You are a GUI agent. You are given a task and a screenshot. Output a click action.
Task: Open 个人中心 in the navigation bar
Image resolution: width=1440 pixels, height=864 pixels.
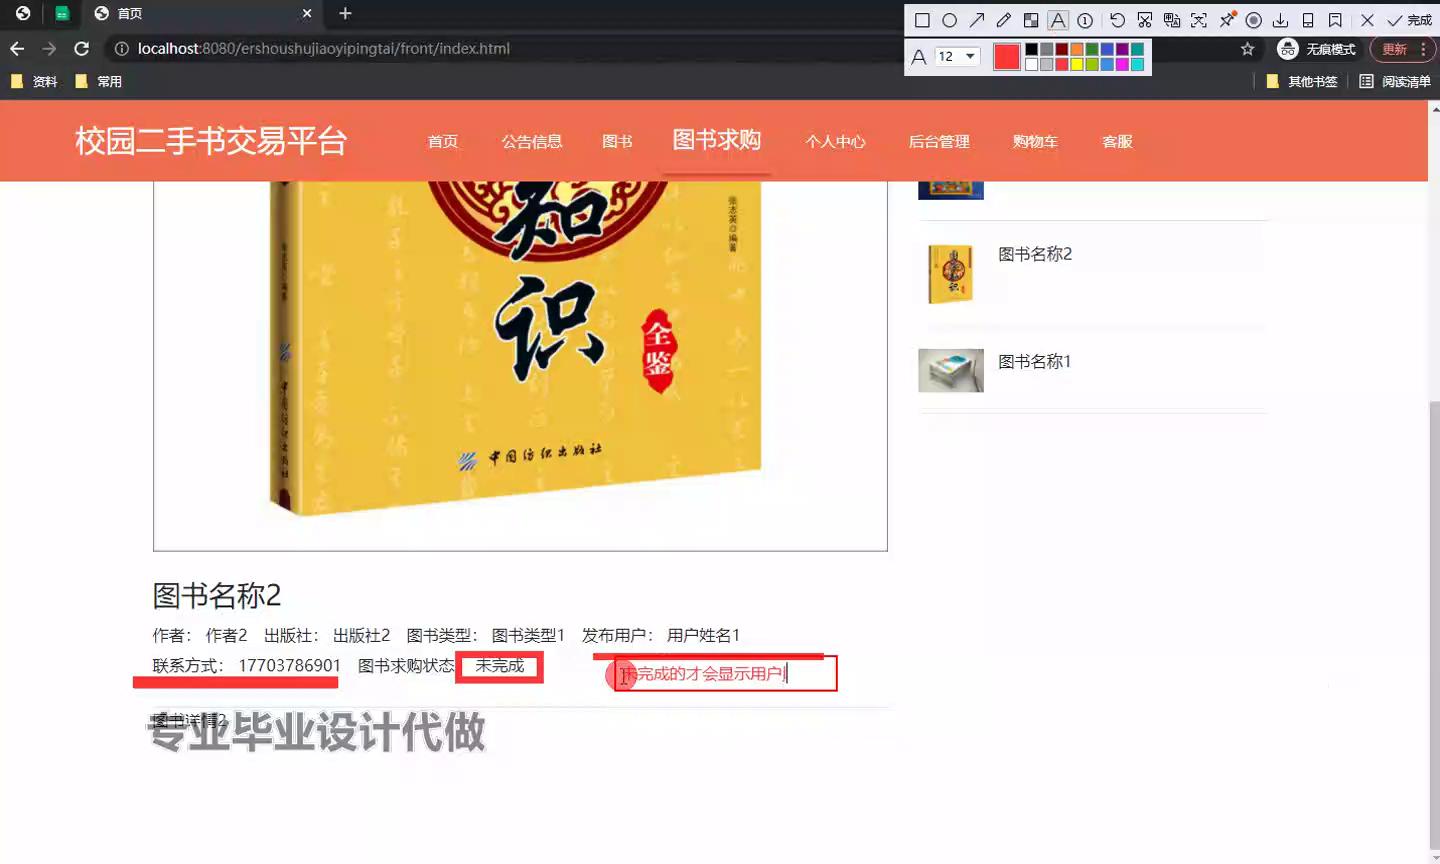coord(835,142)
